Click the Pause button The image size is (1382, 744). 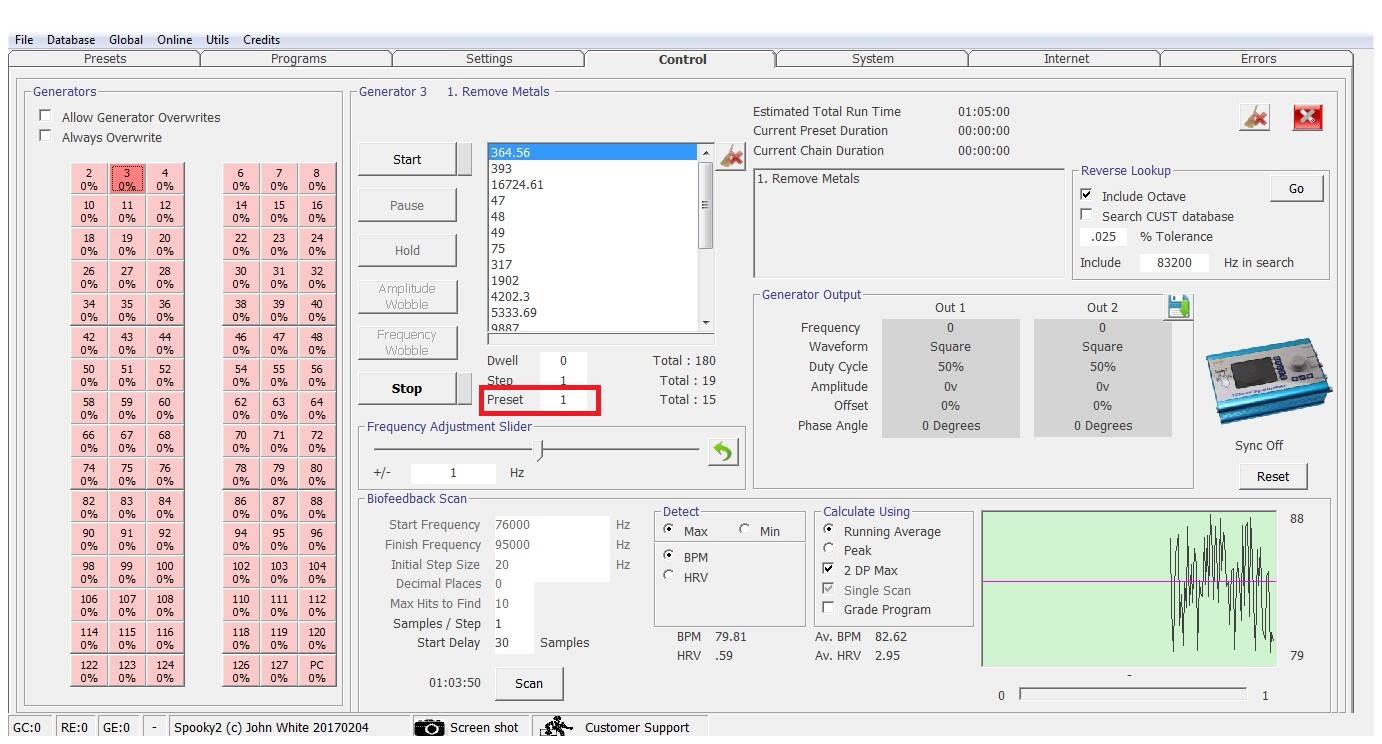[407, 205]
